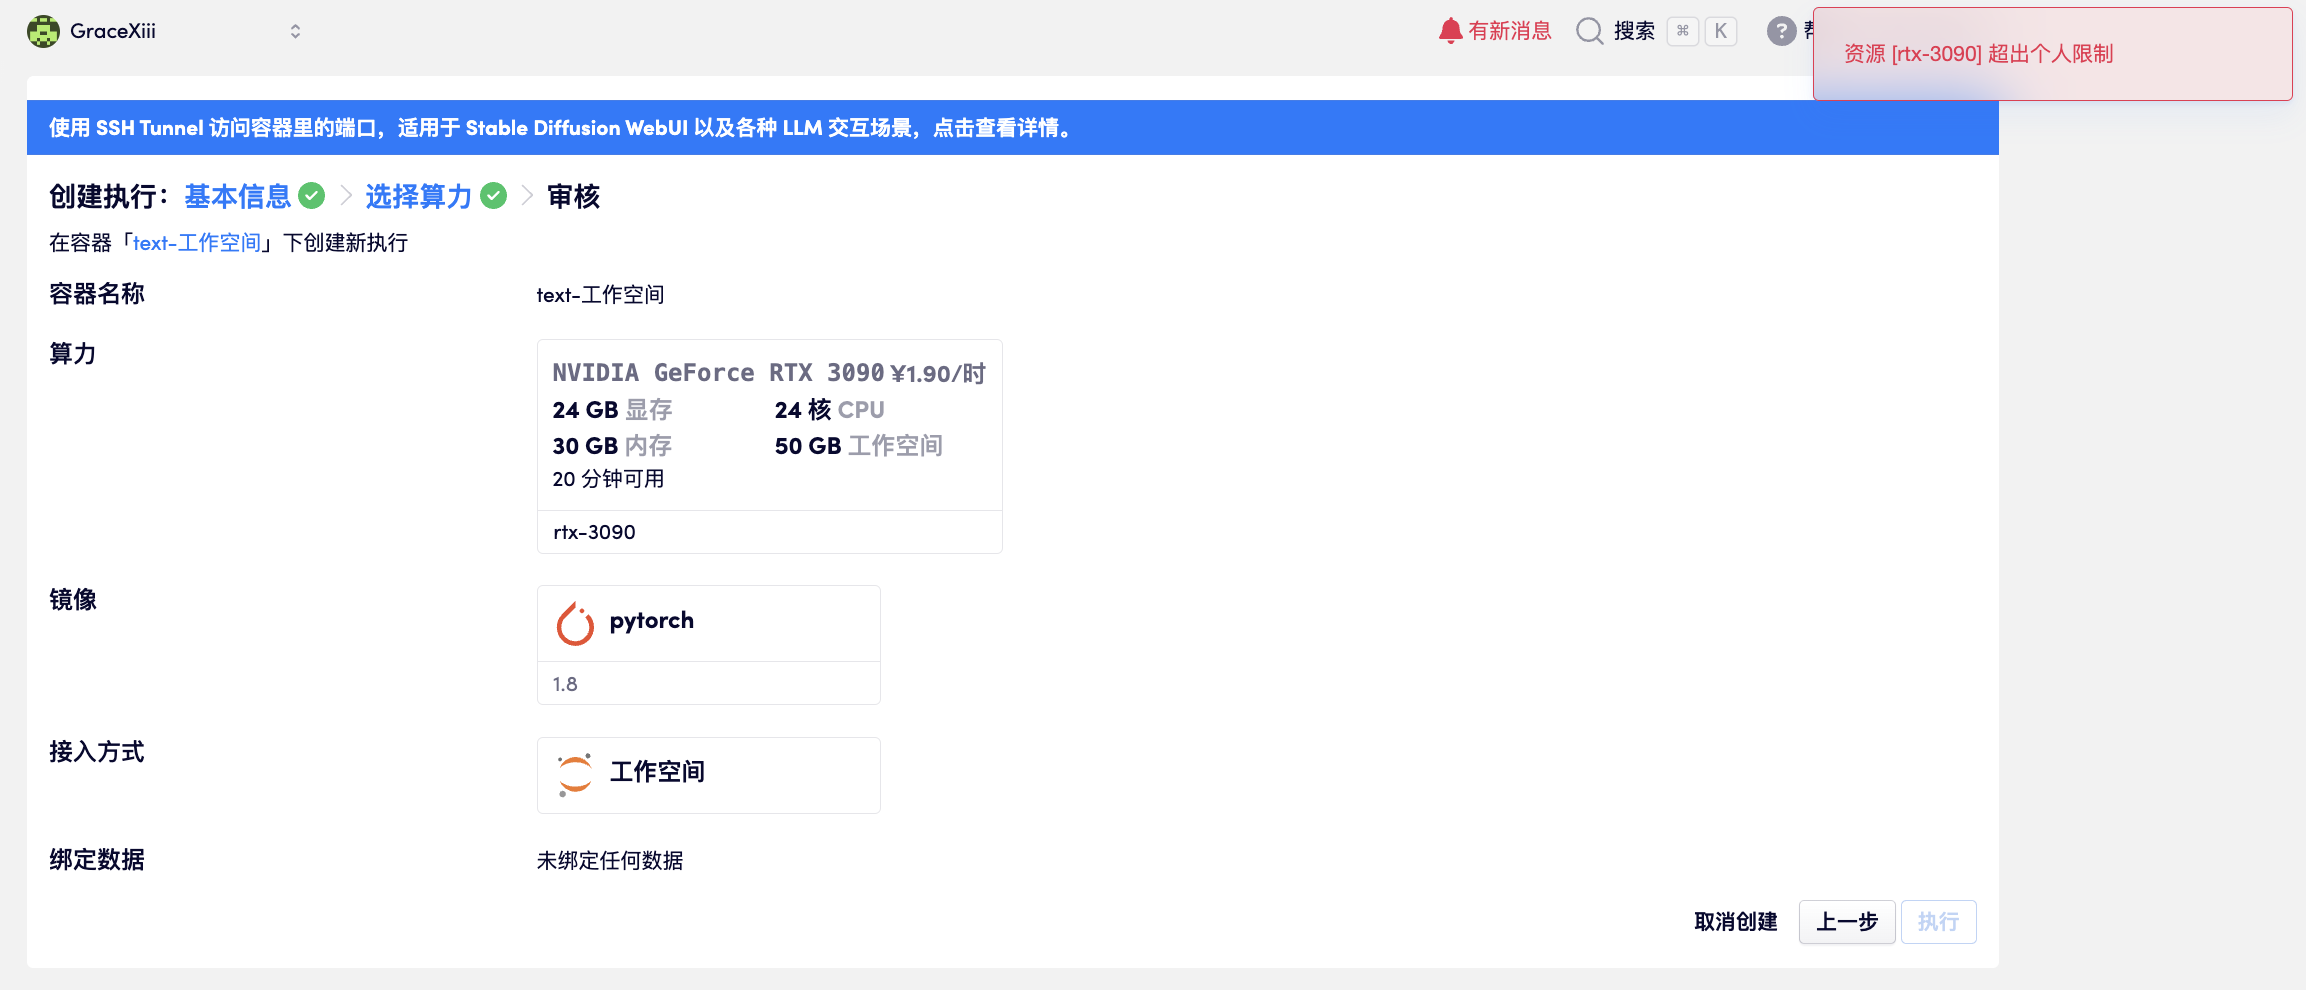Click the red notification bell icon

point(1449,31)
